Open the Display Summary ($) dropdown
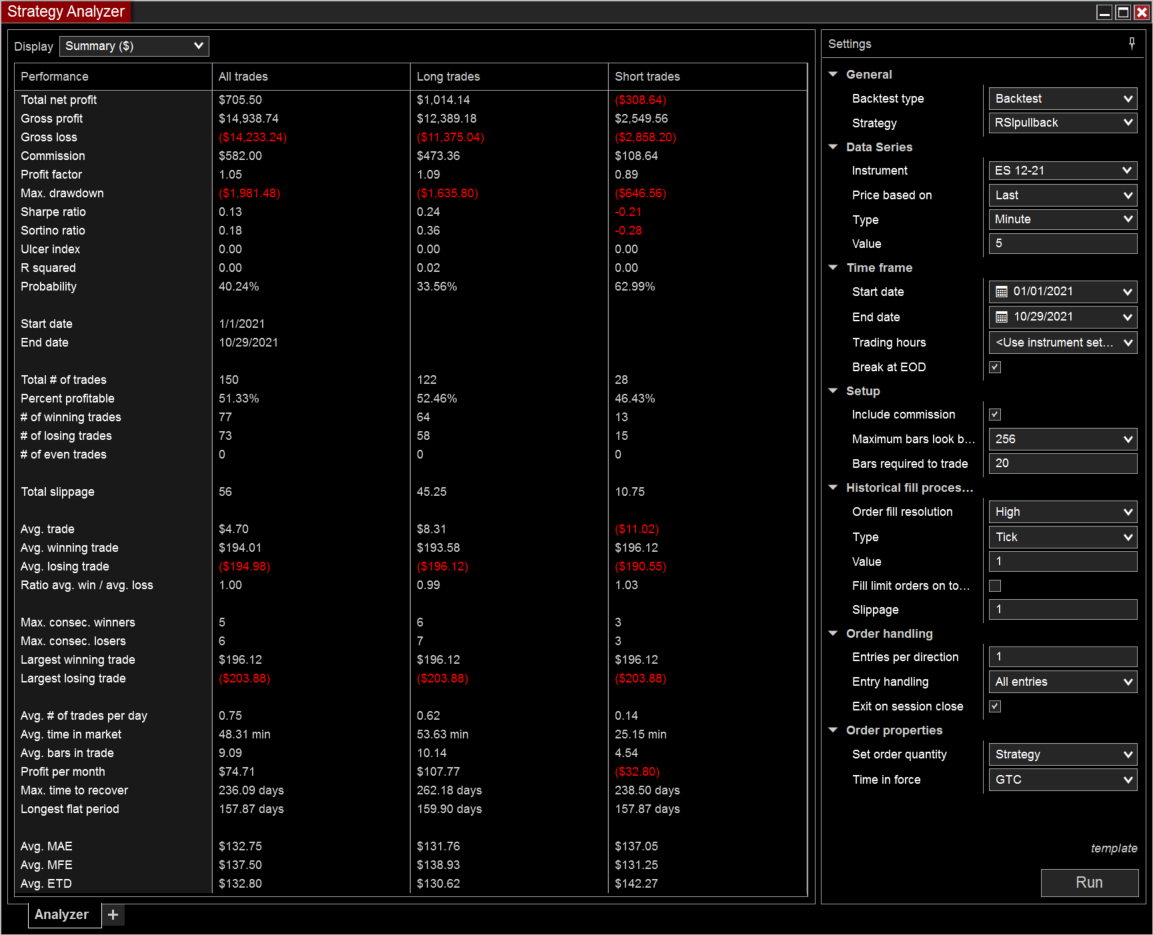 pyautogui.click(x=134, y=46)
